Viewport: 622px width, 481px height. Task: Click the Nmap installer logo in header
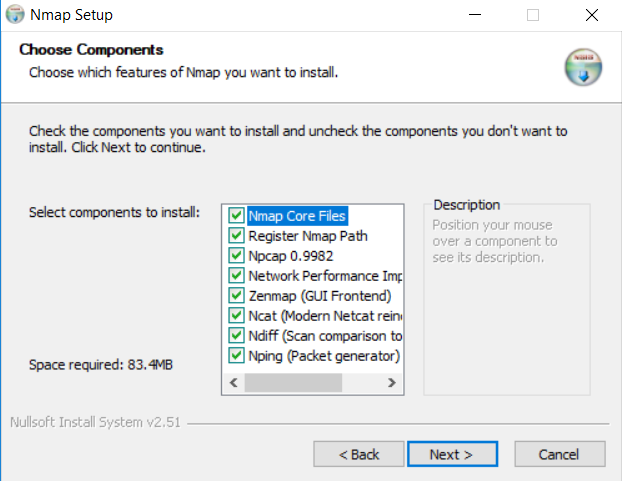582,64
